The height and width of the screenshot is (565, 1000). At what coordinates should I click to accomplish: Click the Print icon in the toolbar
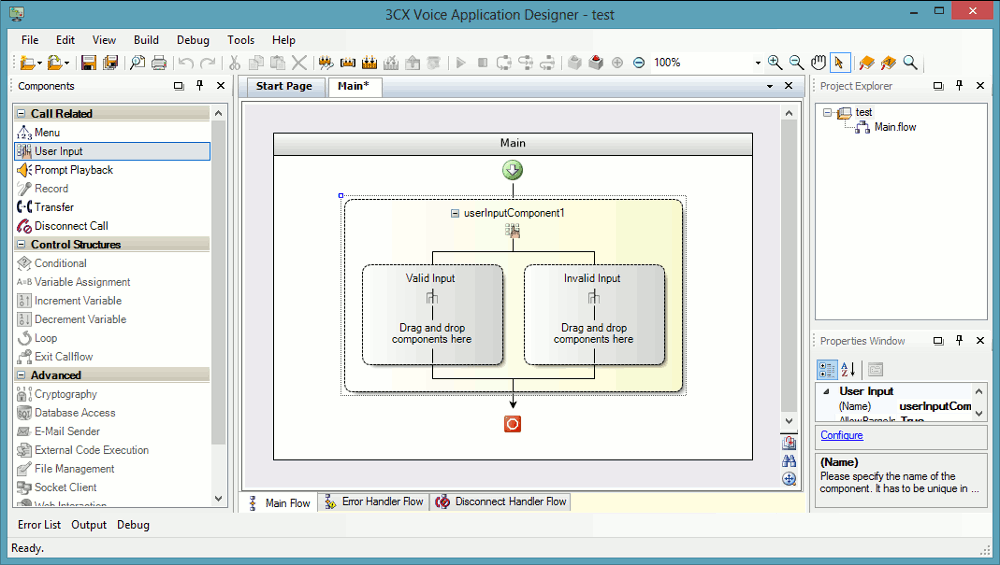point(159,63)
